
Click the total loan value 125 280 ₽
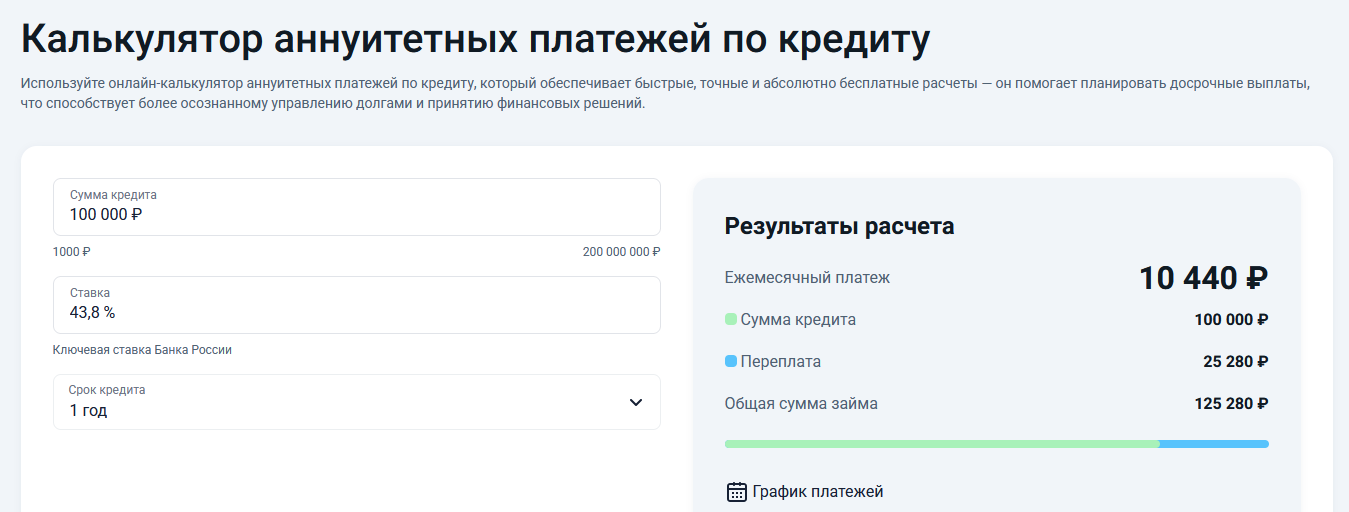[x=1231, y=404]
